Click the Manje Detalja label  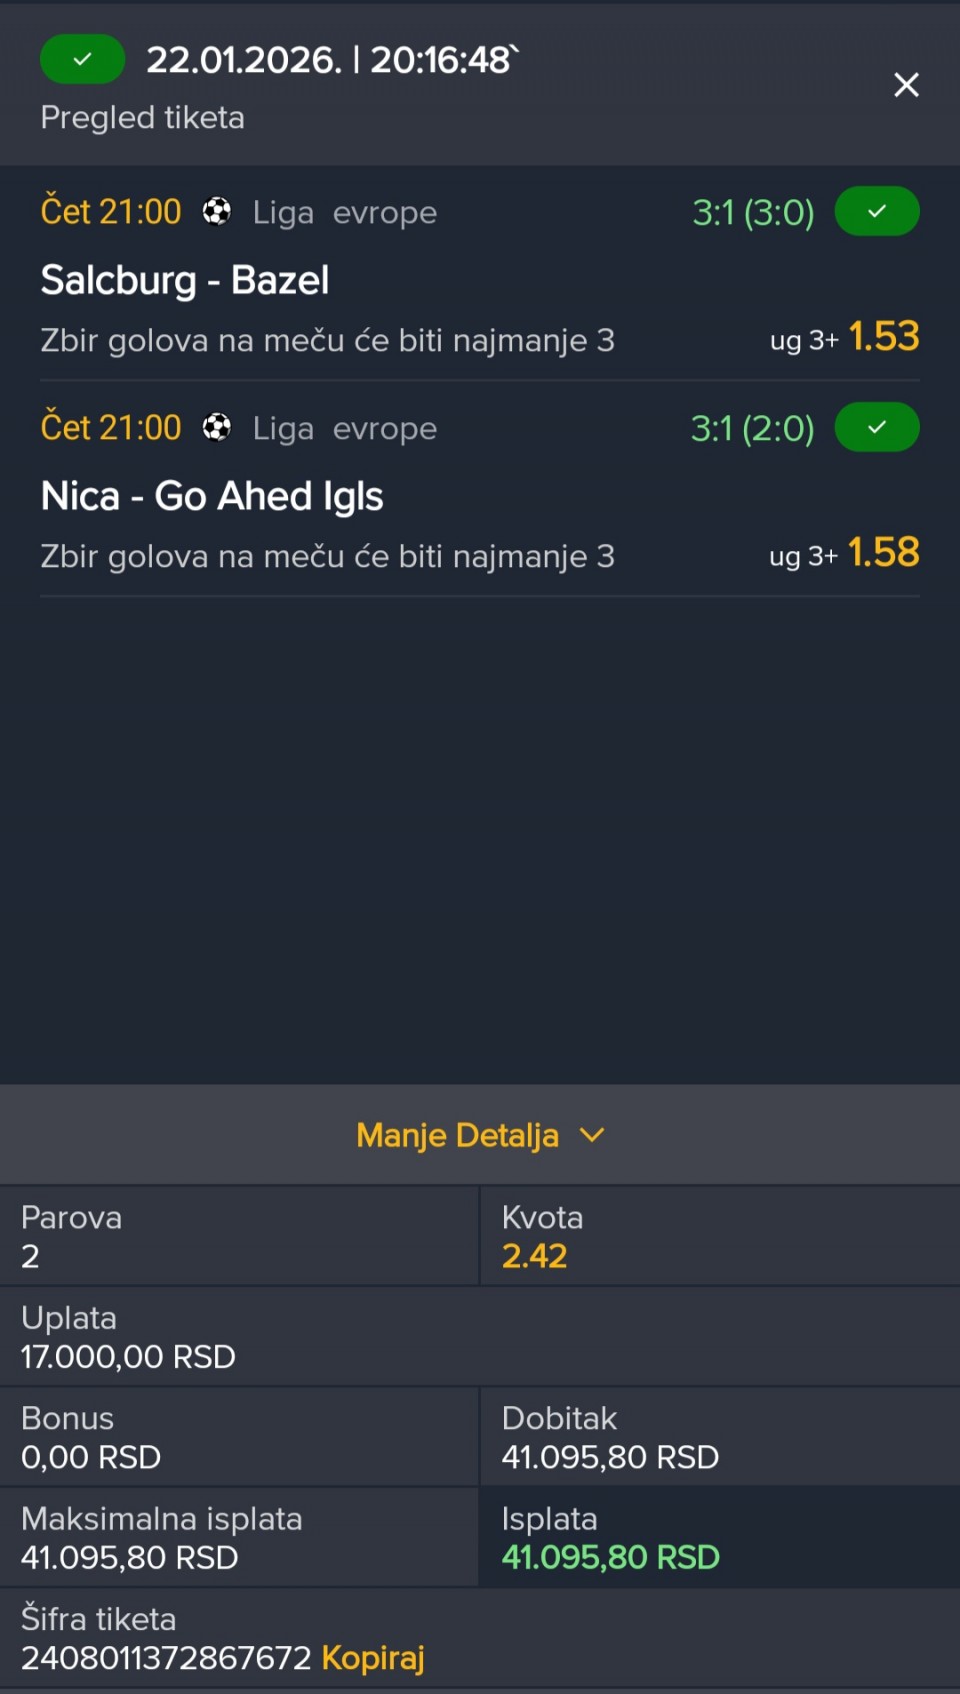tap(457, 1135)
